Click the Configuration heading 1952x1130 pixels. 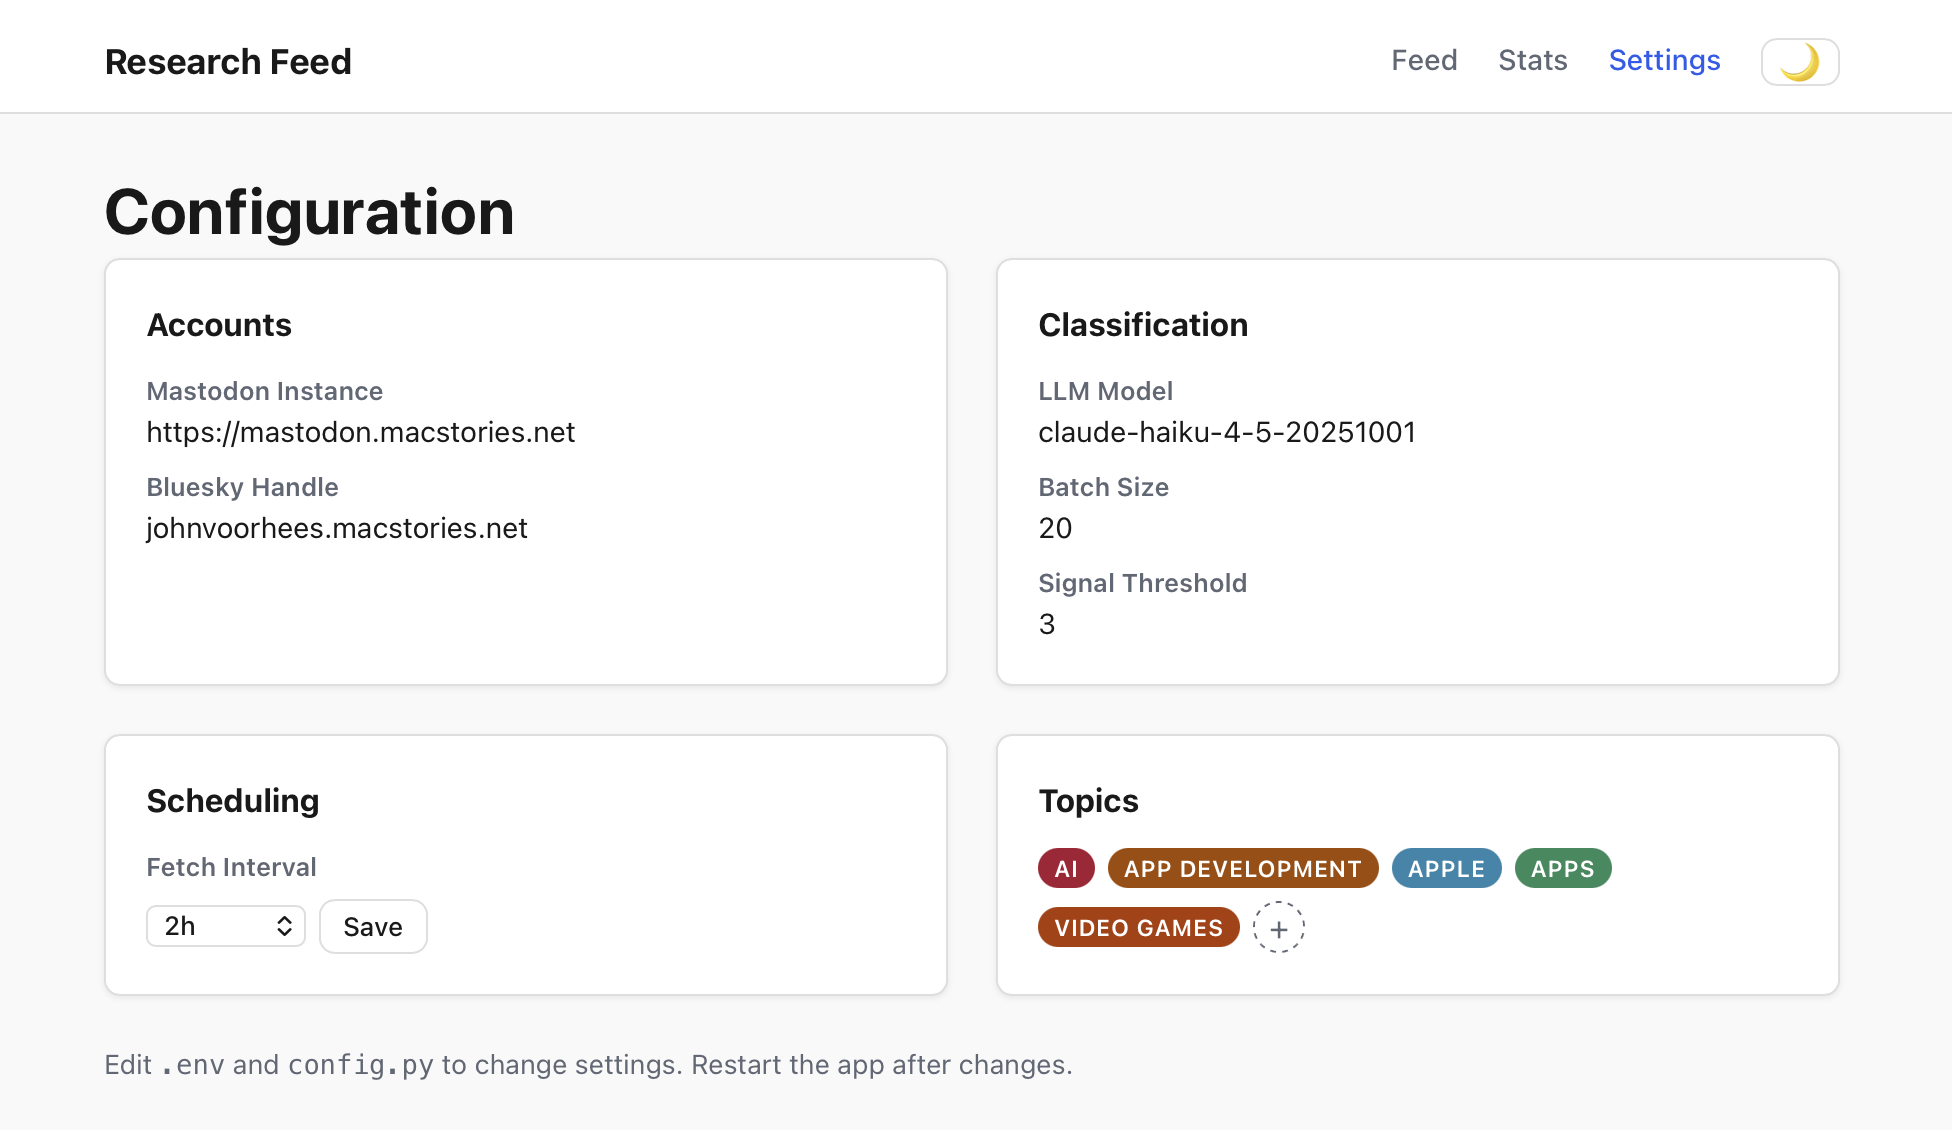309,212
